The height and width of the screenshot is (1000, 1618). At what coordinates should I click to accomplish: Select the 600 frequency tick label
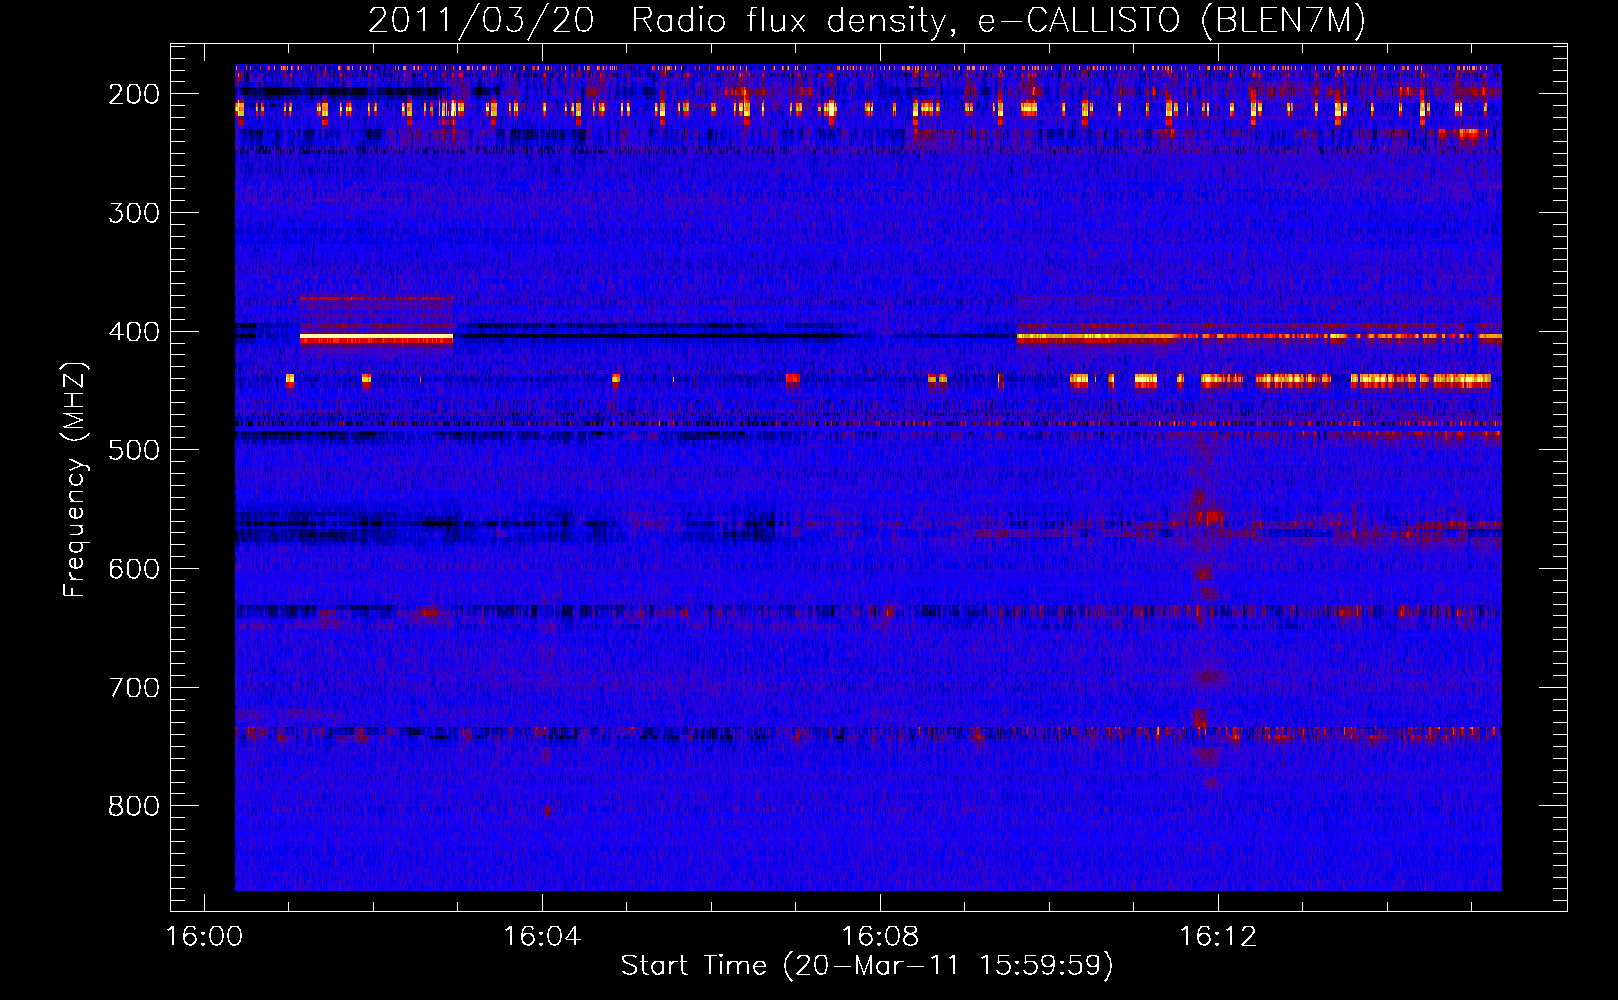pyautogui.click(x=134, y=569)
